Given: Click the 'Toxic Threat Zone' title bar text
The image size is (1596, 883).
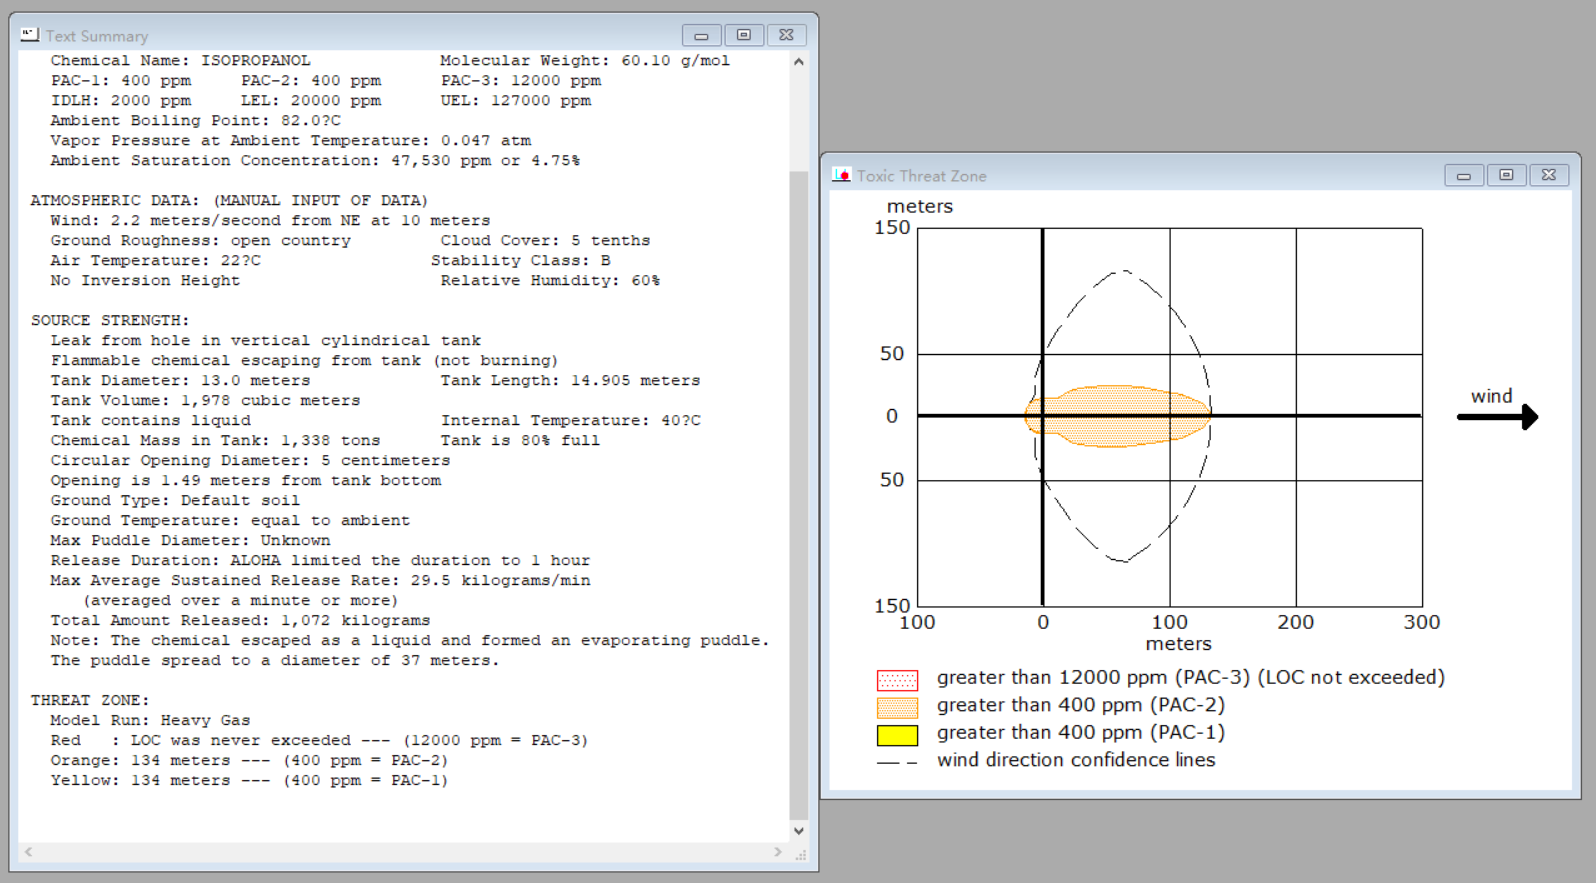Looking at the screenshot, I should click(x=921, y=176).
